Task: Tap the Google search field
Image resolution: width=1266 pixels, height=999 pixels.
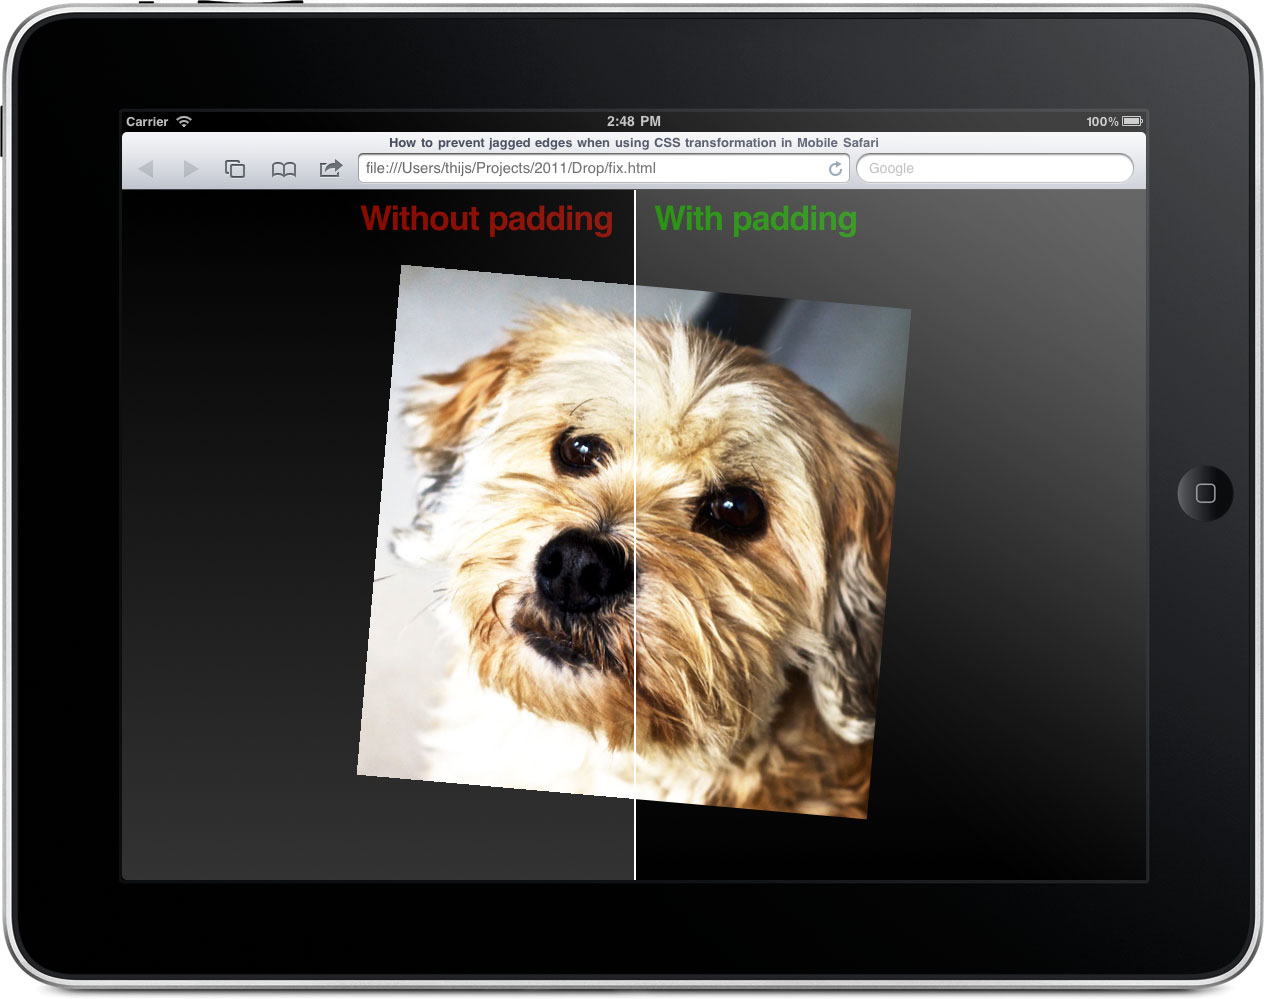Action: click(993, 169)
